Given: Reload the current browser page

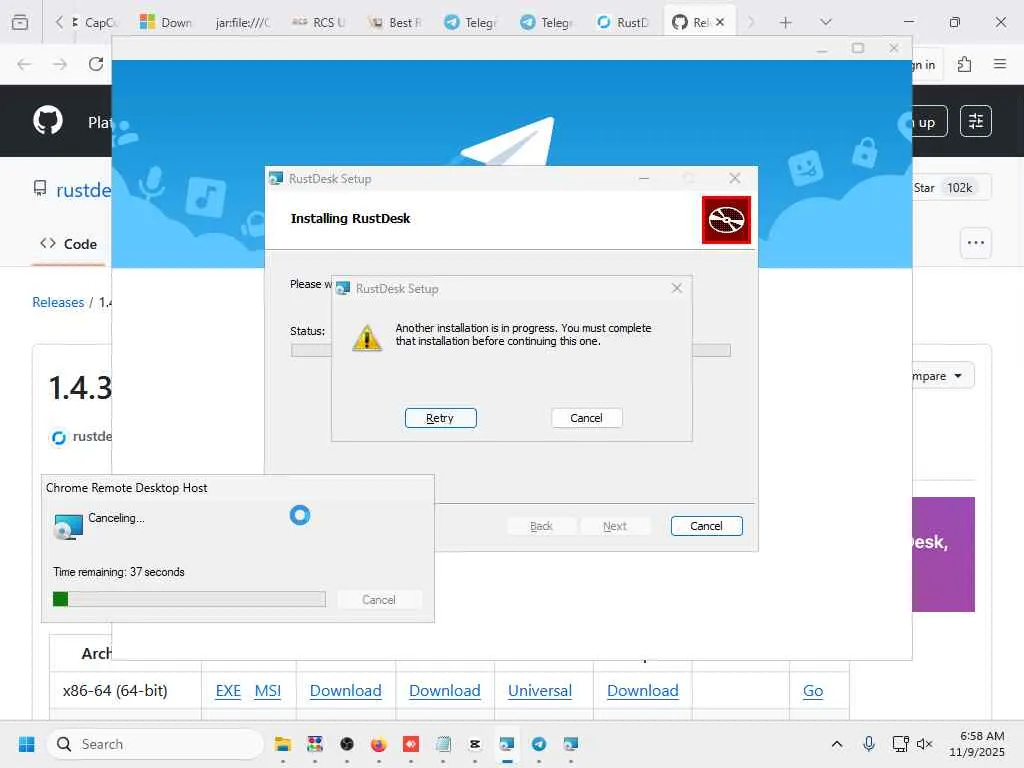Looking at the screenshot, I should point(96,64).
